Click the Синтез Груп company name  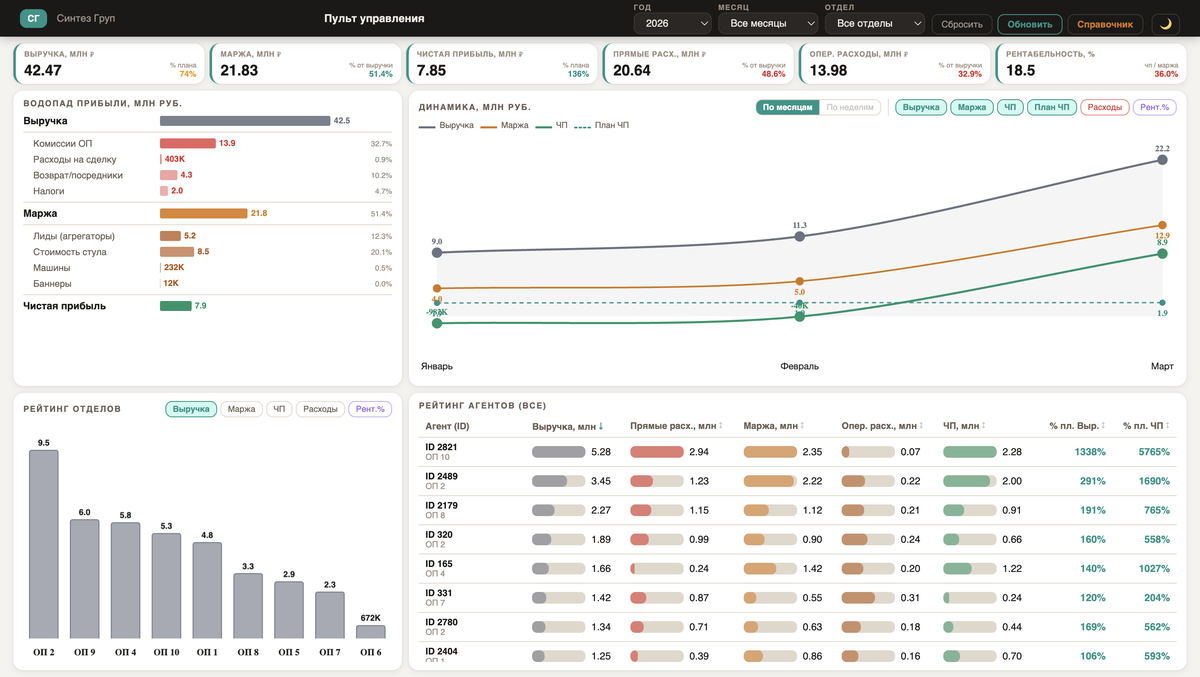[86, 19]
